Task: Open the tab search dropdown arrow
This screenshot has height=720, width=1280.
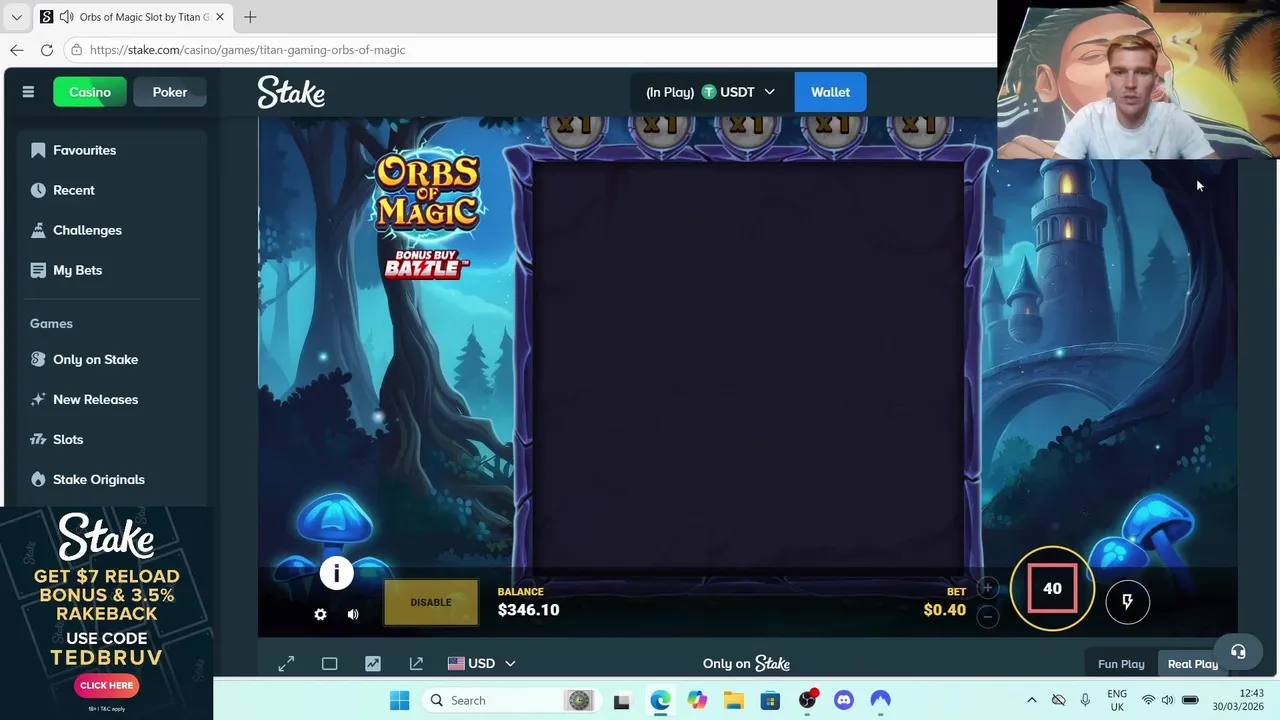Action: point(16,17)
